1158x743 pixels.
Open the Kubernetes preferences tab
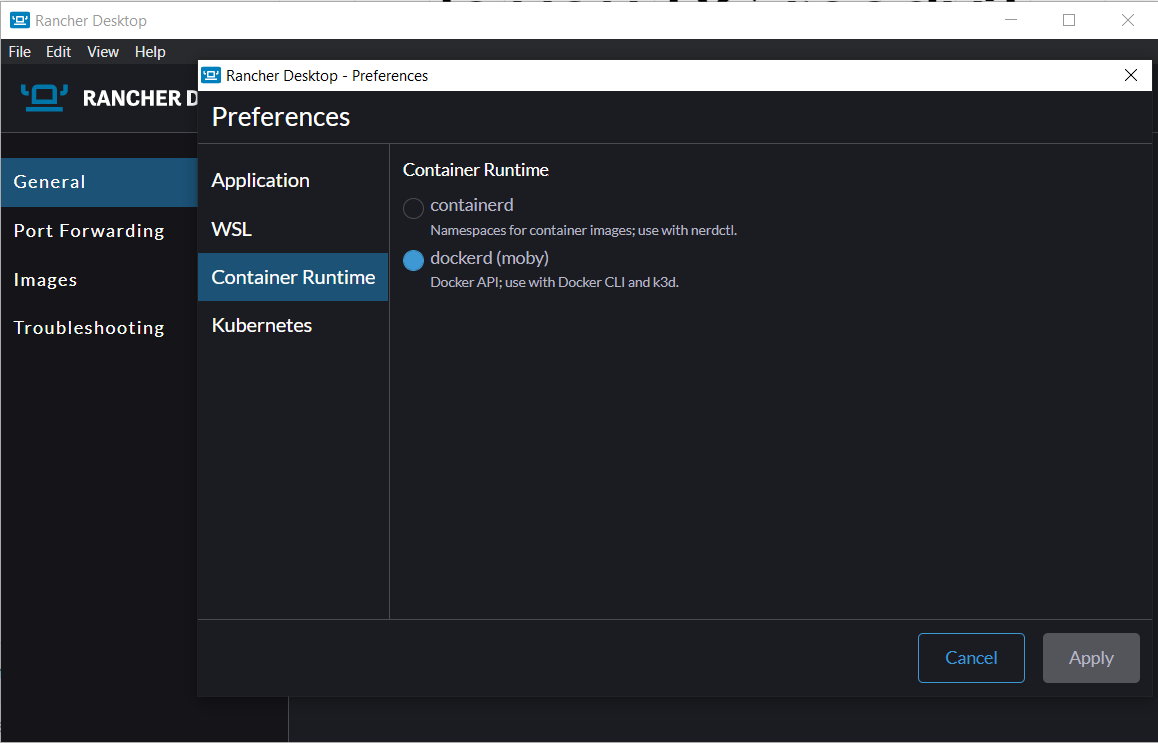293,325
